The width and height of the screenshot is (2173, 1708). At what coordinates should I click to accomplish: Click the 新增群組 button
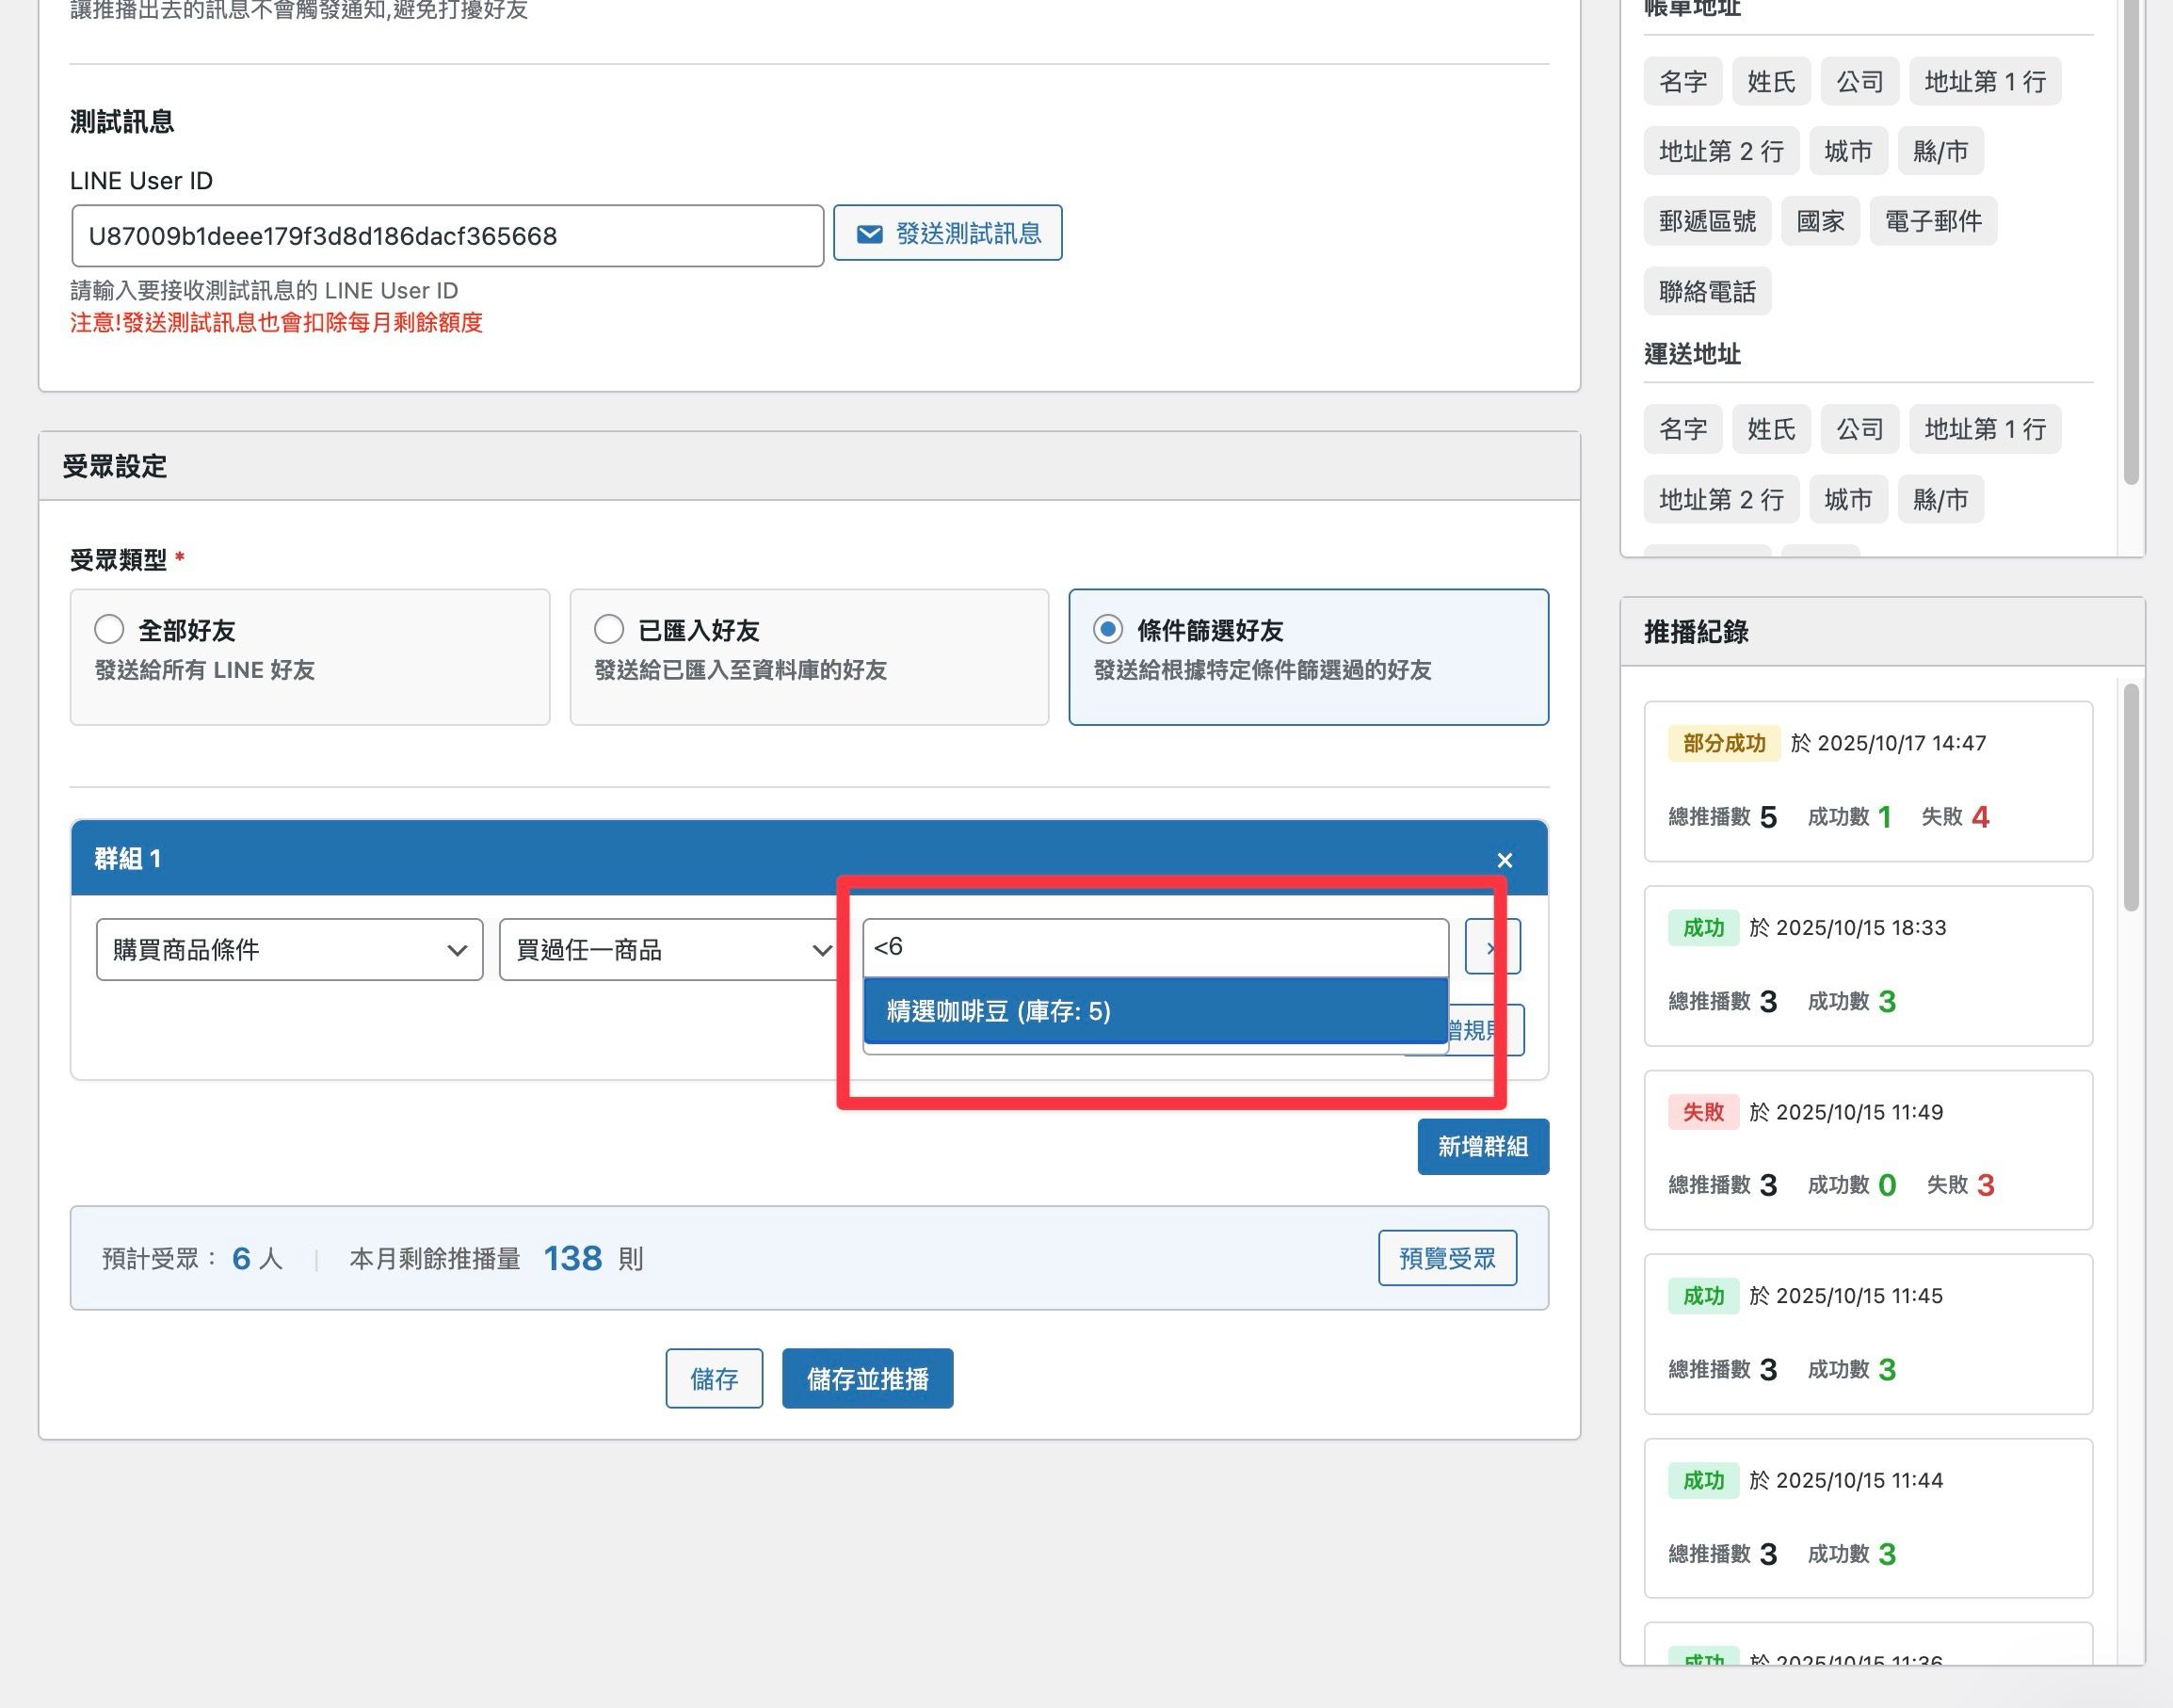(1483, 1146)
